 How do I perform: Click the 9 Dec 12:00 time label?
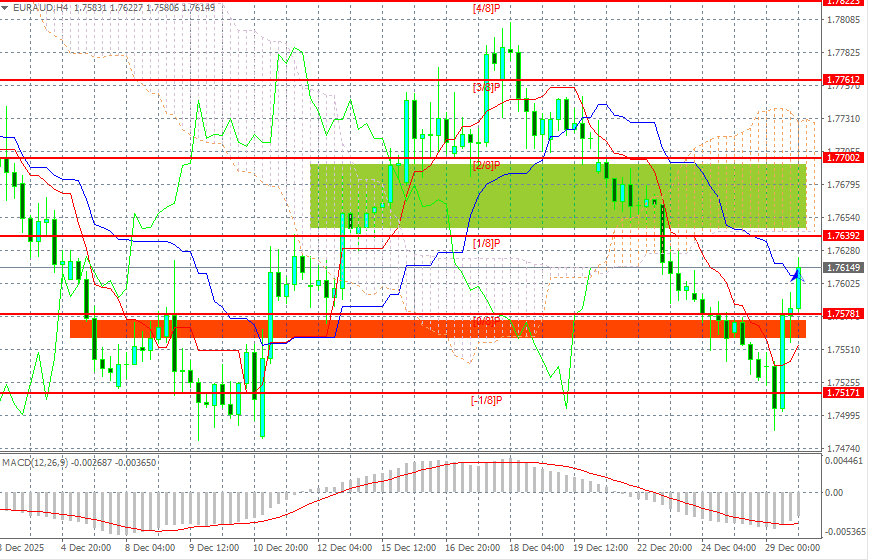214,548
